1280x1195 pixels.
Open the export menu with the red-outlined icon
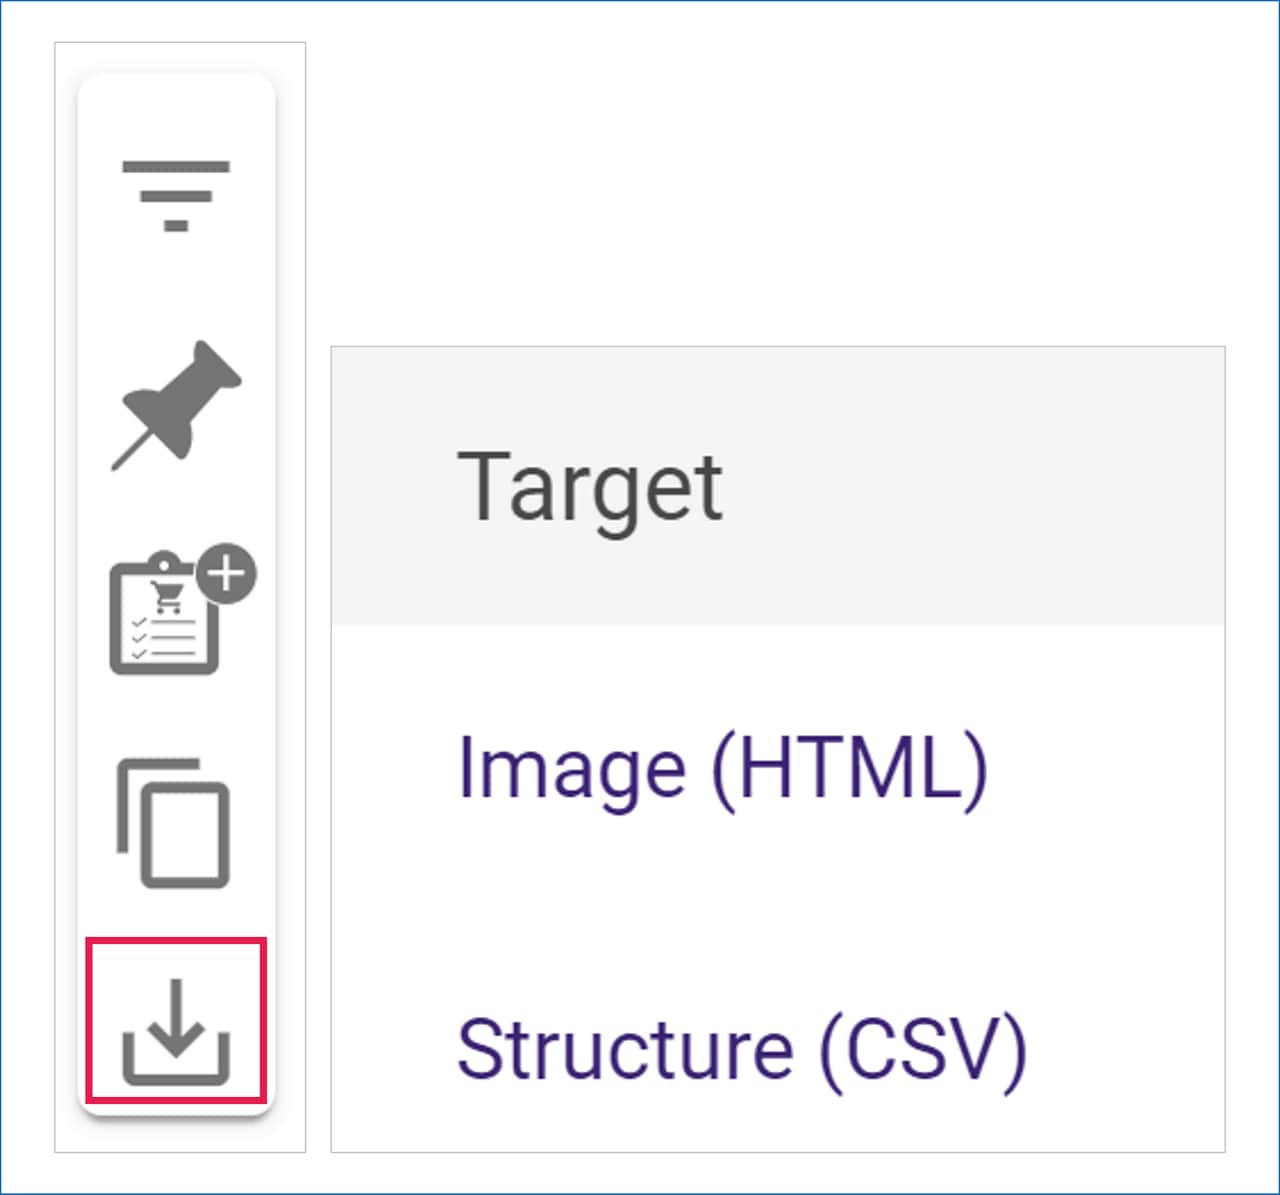pos(176,1031)
